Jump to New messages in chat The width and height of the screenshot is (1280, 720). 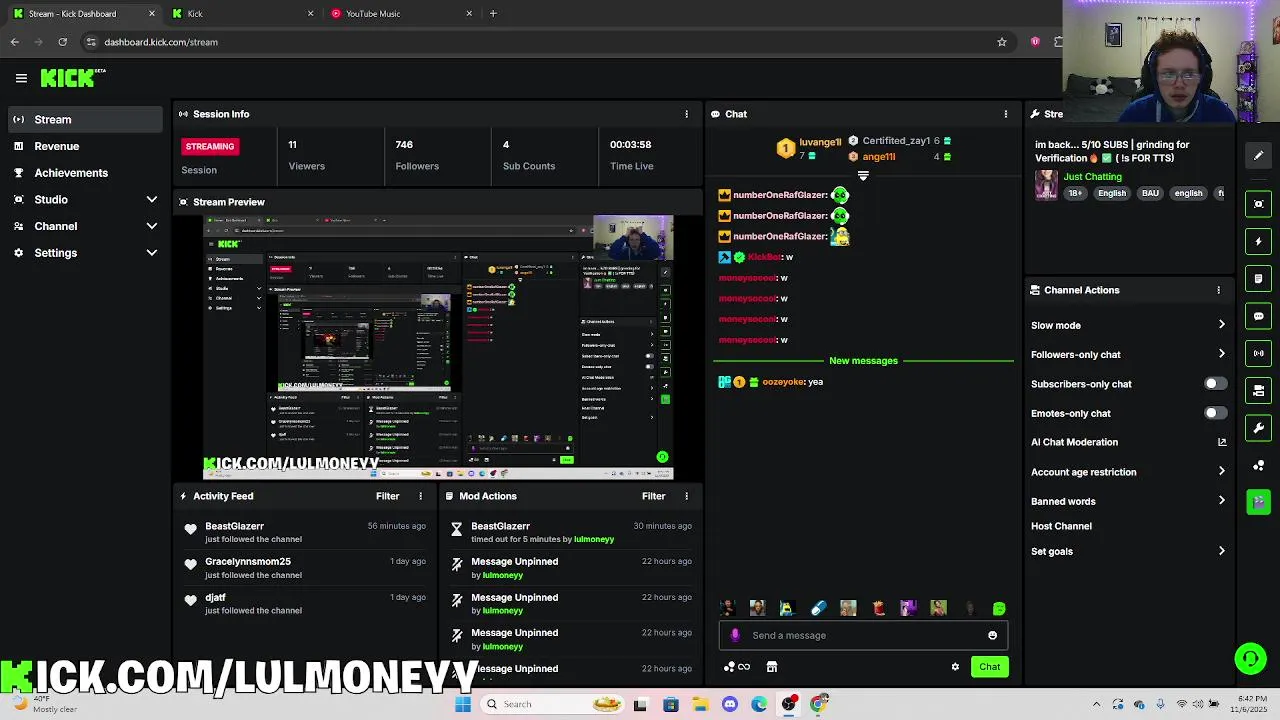(x=863, y=361)
